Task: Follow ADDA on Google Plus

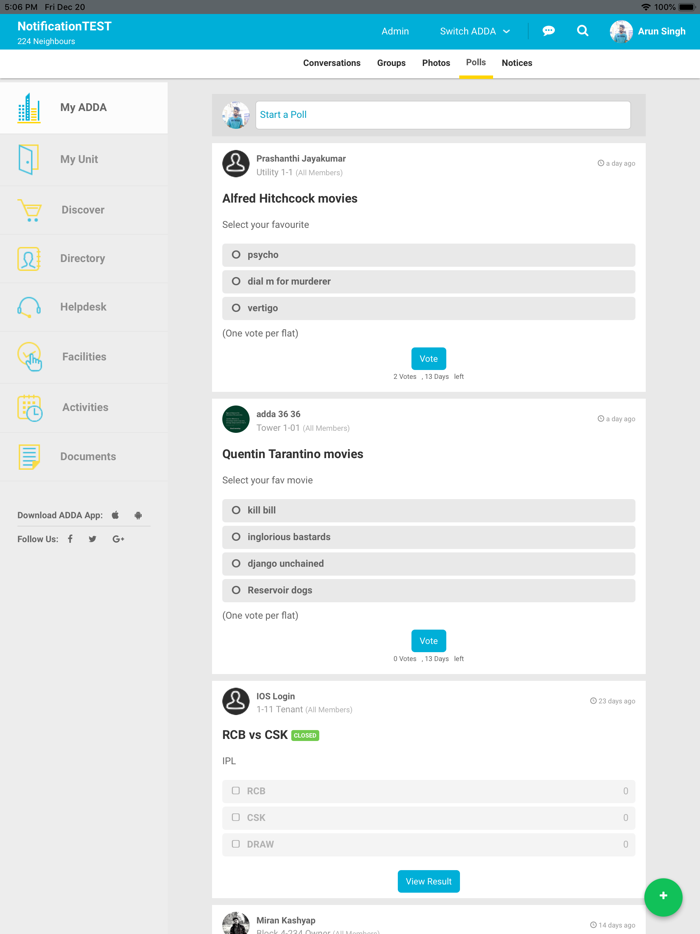Action: (x=118, y=539)
